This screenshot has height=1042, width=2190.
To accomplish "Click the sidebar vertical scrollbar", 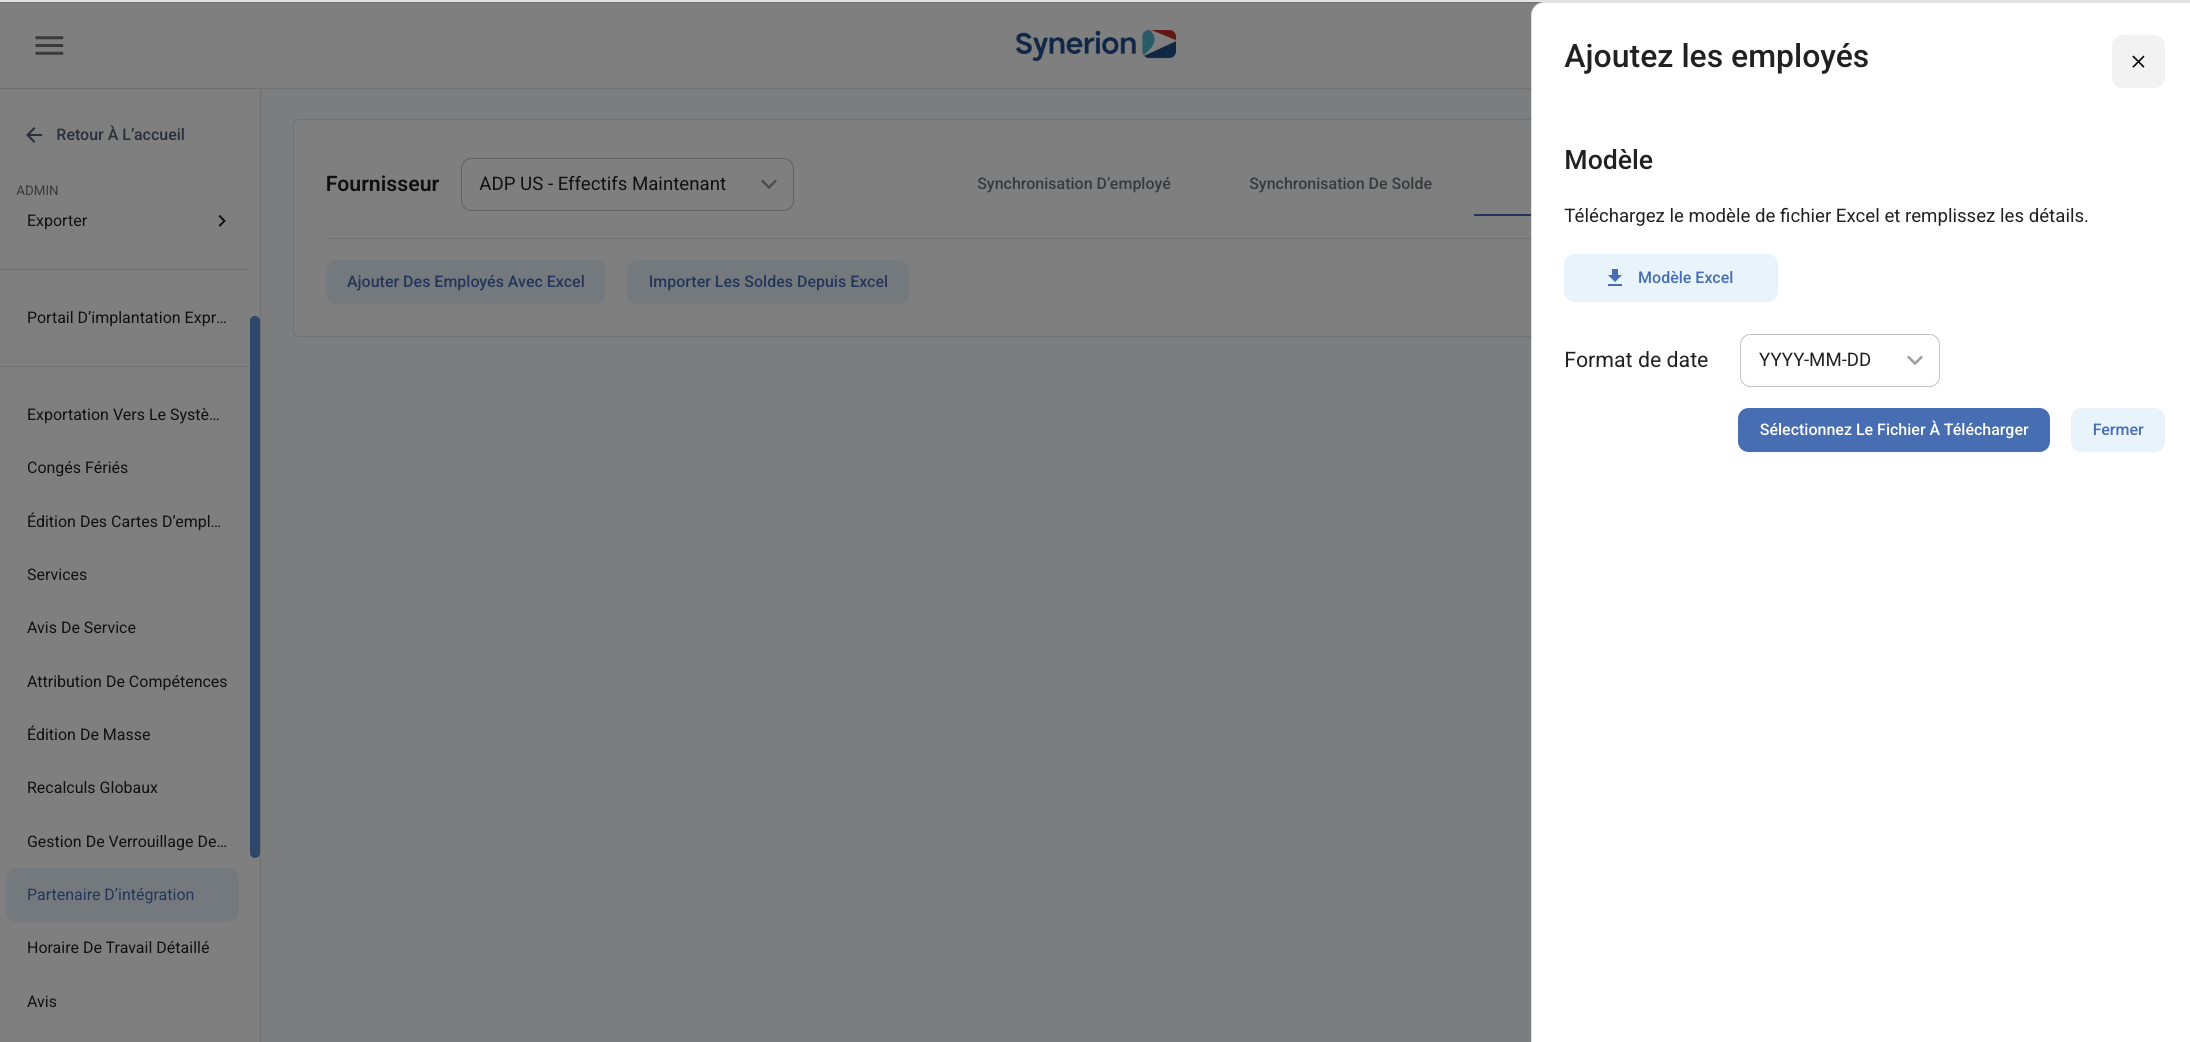I will tap(255, 587).
